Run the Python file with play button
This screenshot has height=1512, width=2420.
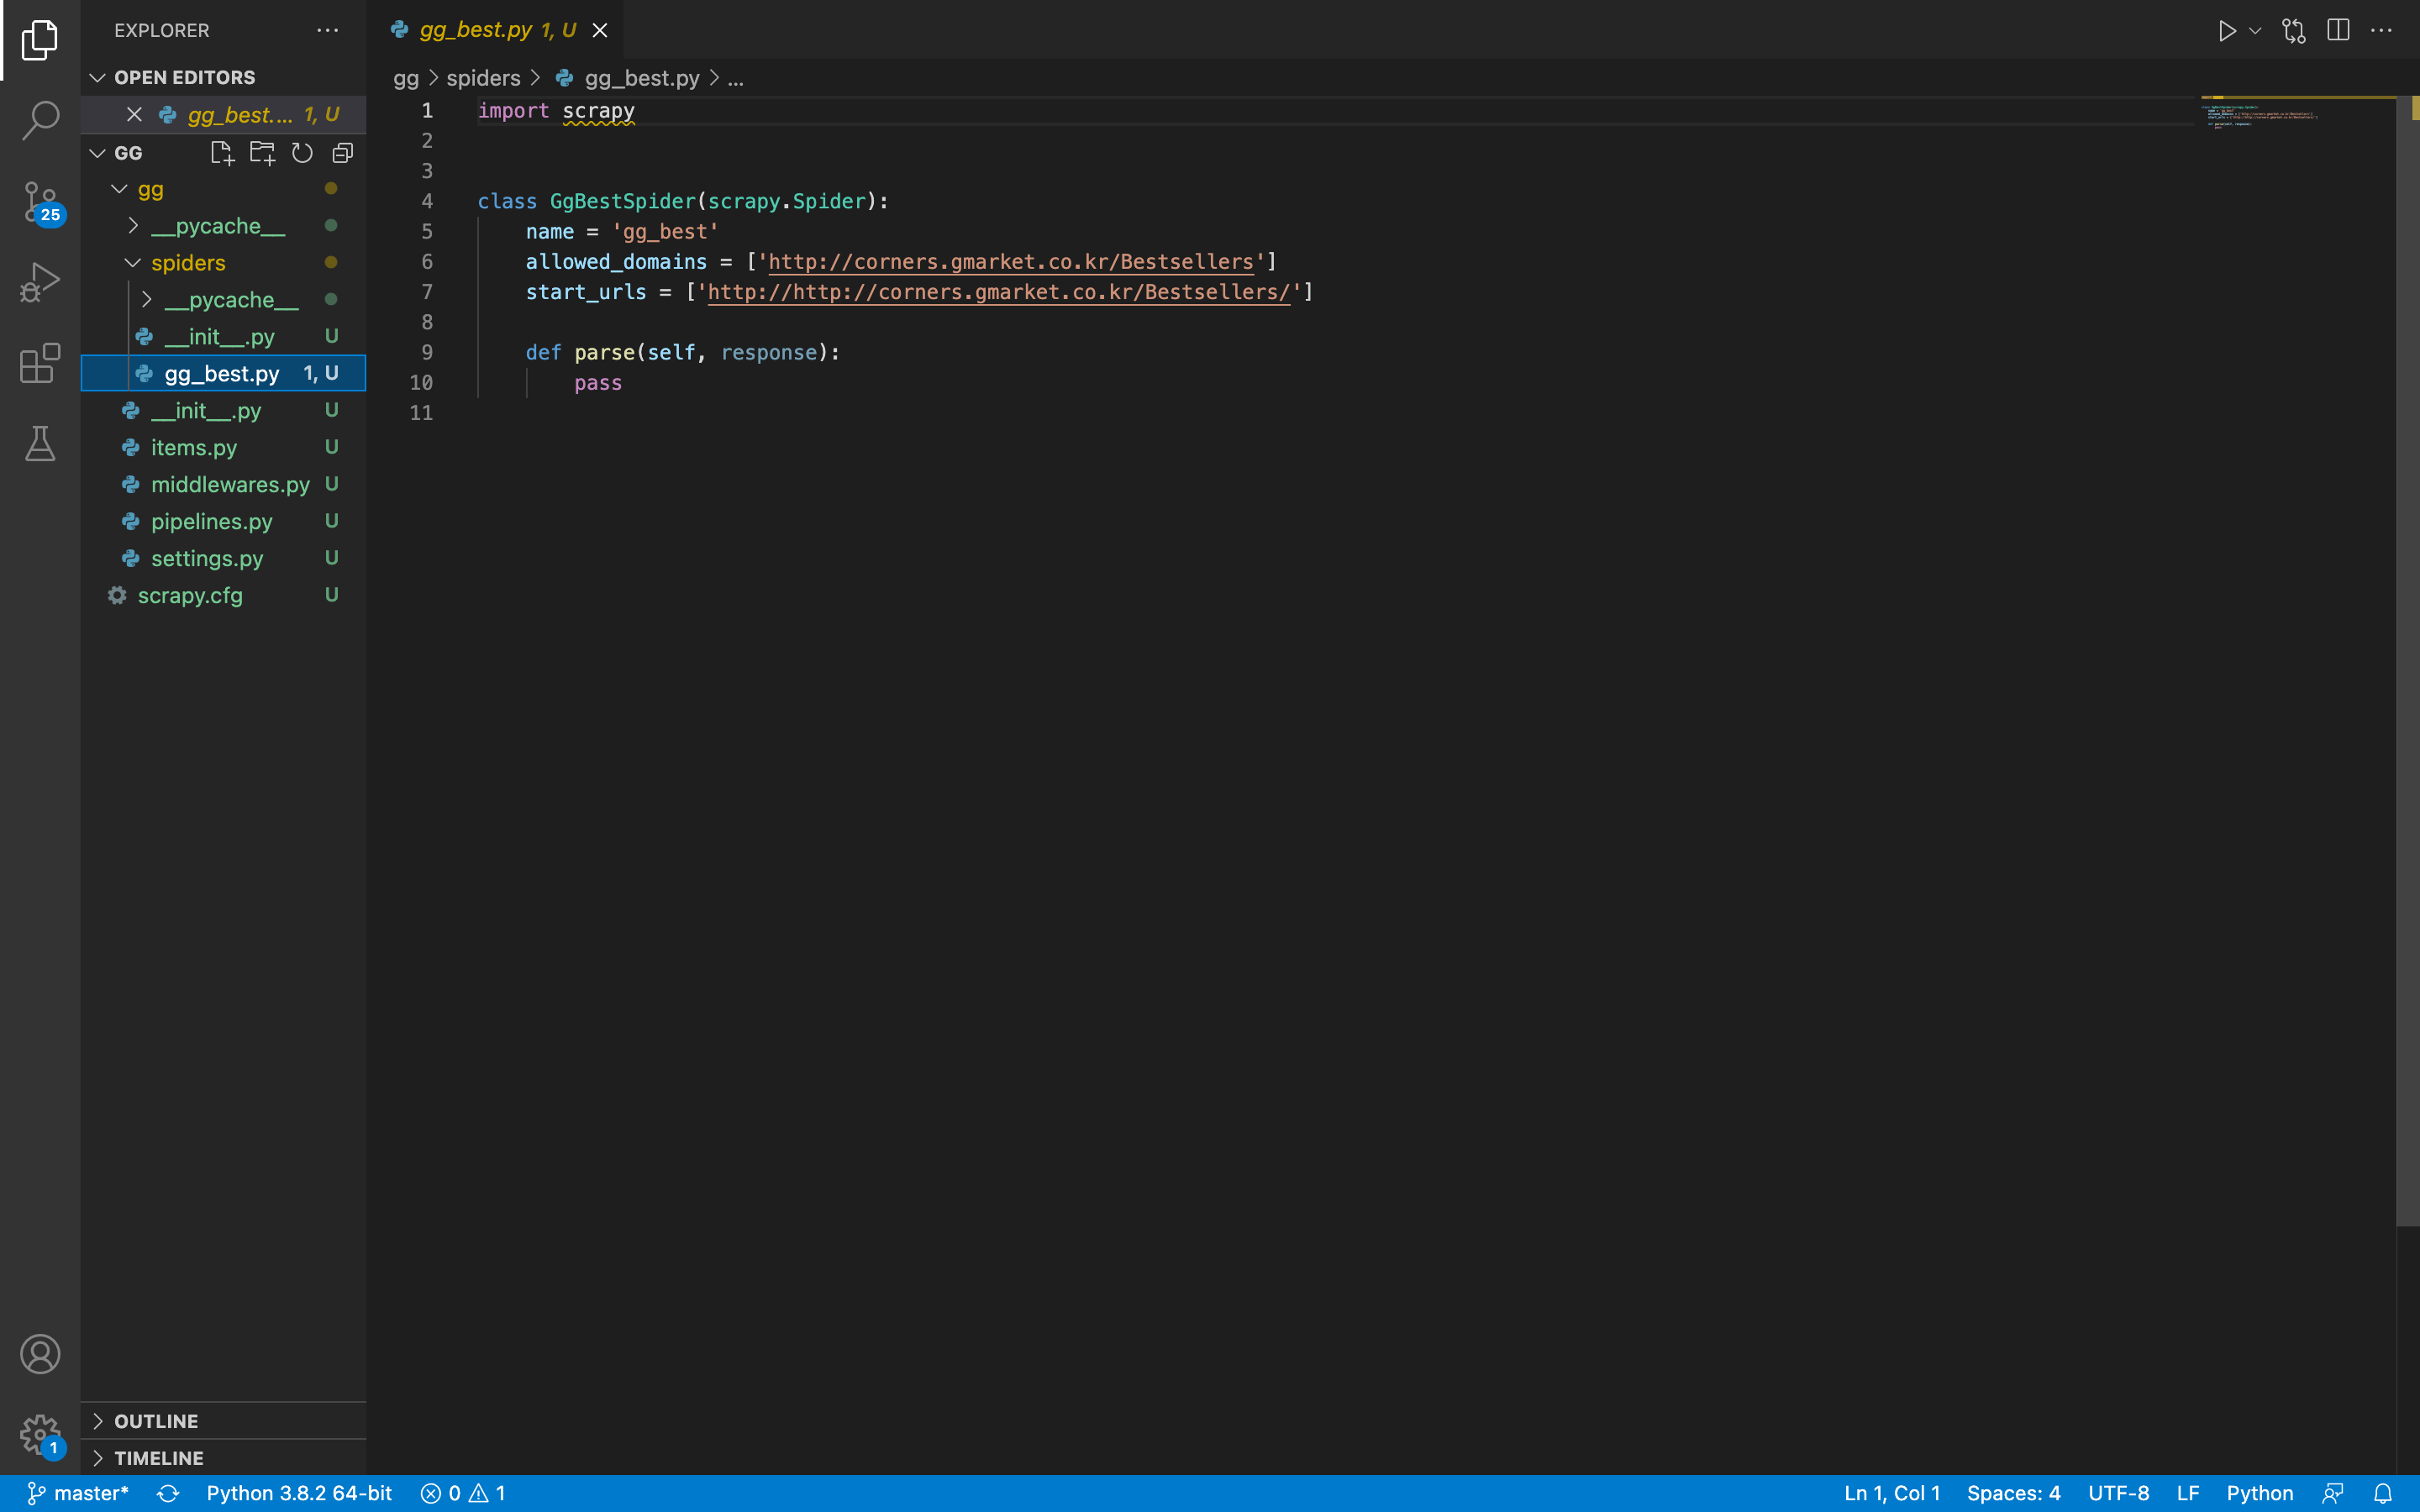pos(2226,31)
